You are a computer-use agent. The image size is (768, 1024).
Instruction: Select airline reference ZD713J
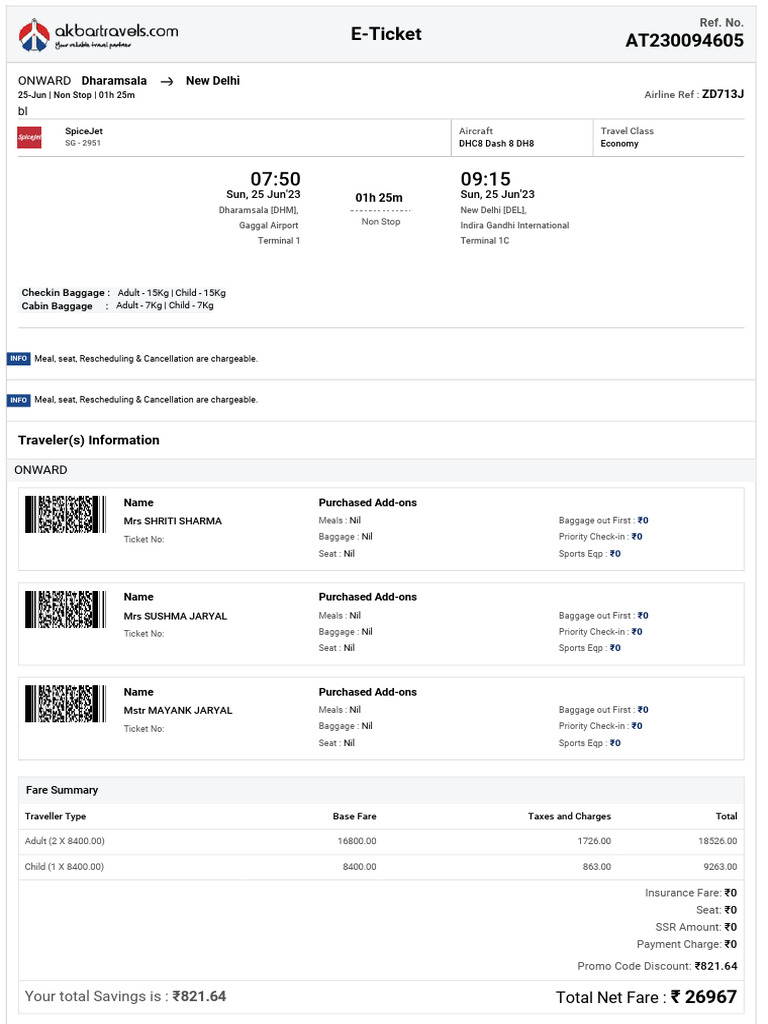click(723, 94)
